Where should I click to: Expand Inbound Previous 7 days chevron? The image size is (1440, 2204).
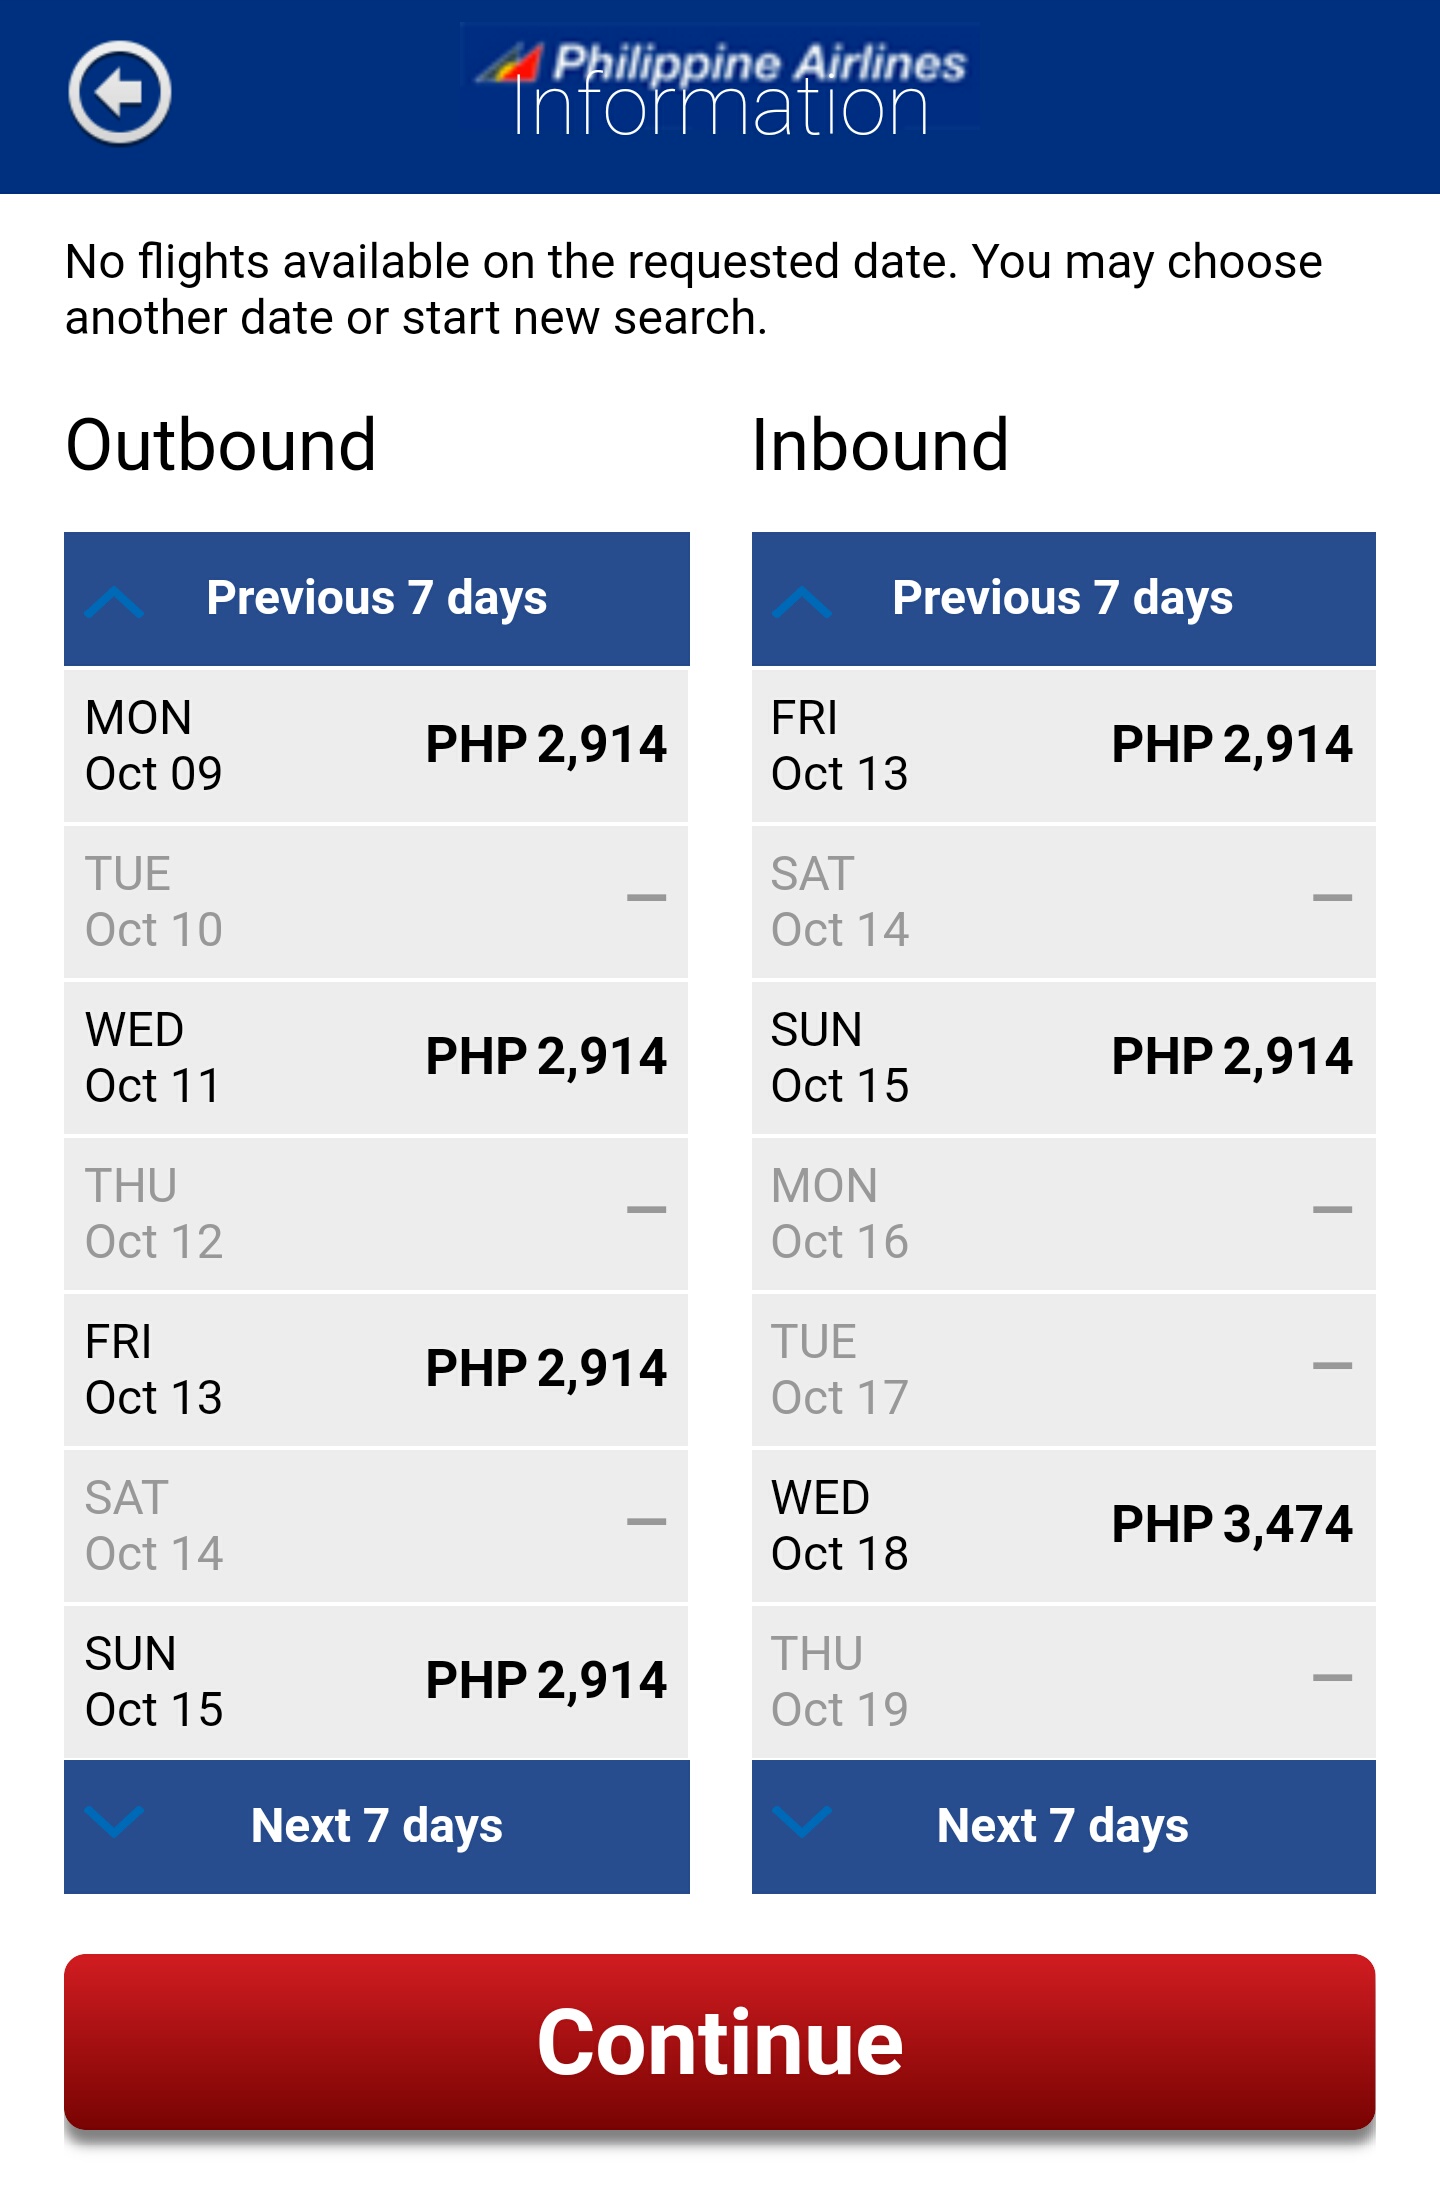[x=801, y=602]
